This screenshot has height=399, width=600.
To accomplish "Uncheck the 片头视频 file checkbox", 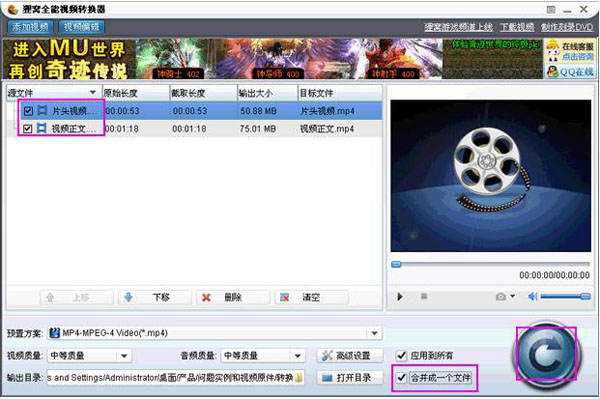I will click(x=28, y=111).
